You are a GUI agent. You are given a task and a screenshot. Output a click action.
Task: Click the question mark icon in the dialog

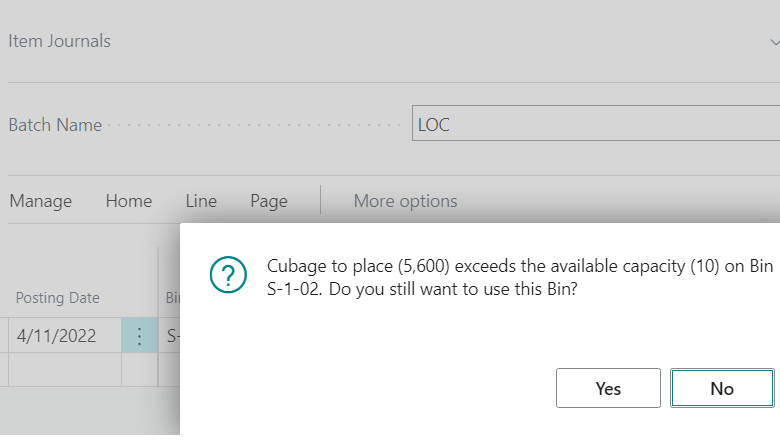pos(228,274)
